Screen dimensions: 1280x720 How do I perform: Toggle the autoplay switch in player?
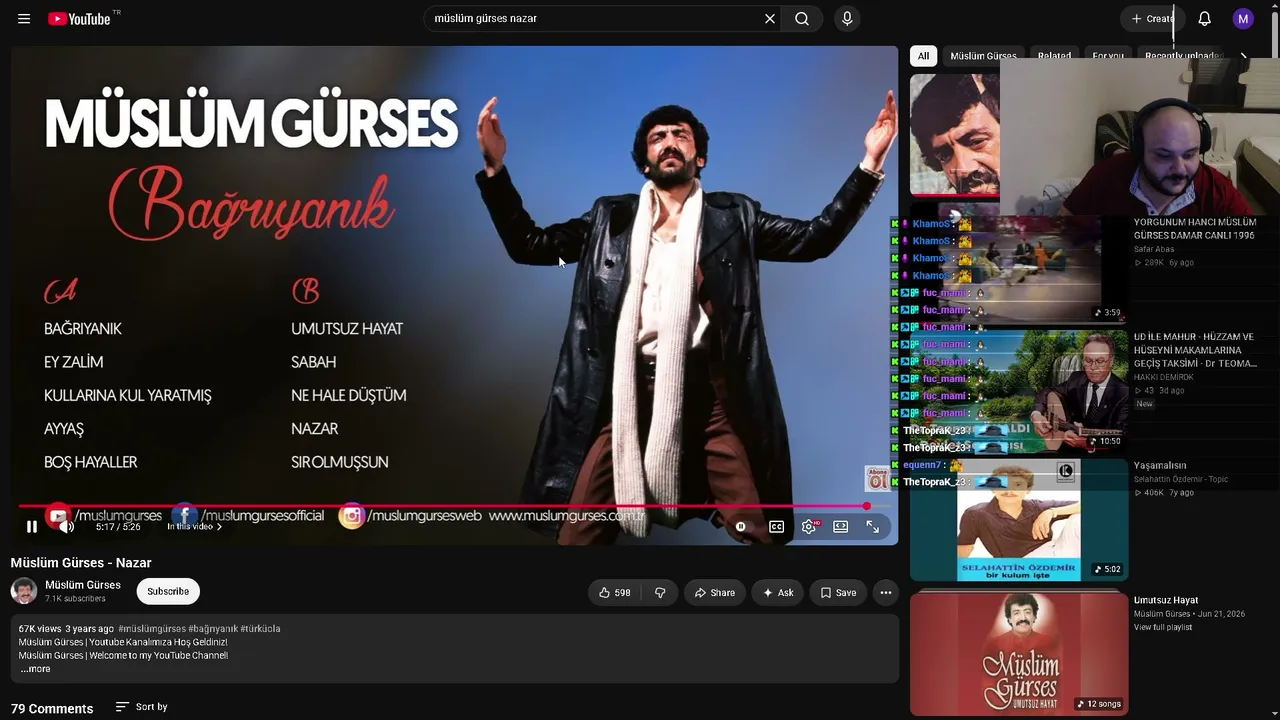pyautogui.click(x=741, y=527)
